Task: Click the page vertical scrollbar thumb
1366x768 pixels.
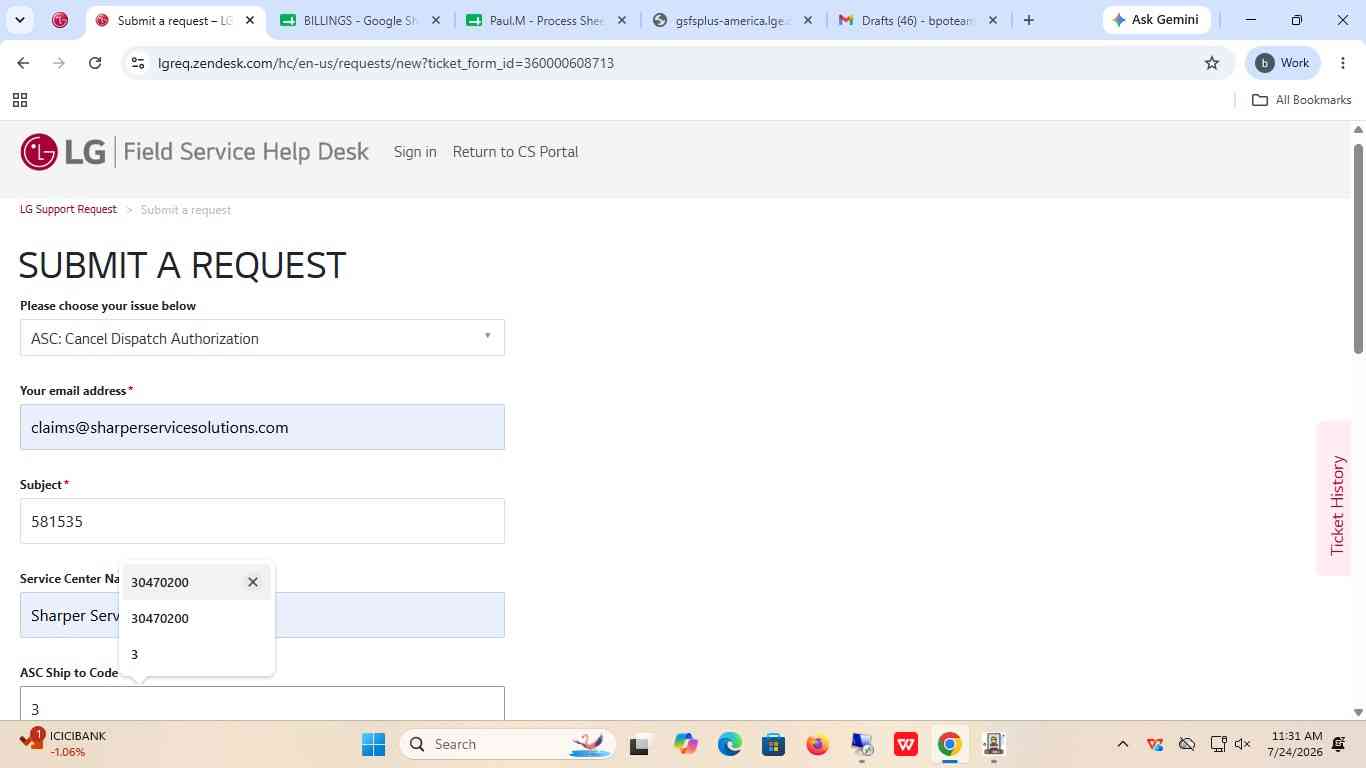Action: tap(1358, 248)
